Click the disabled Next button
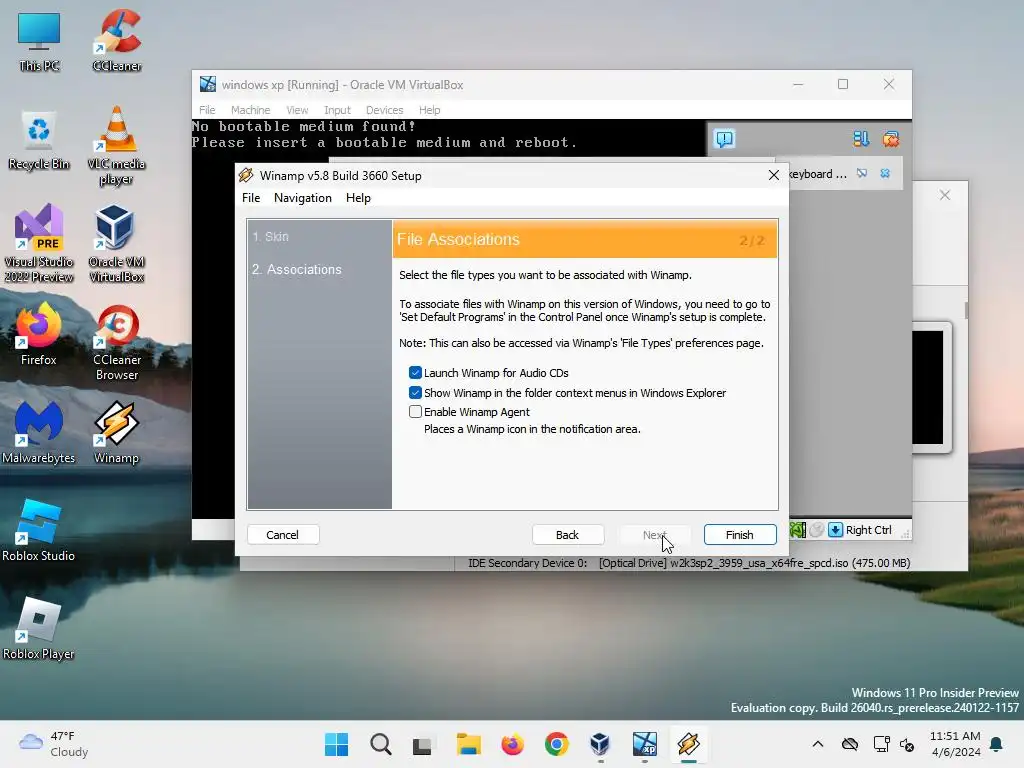The image size is (1024, 768). click(x=654, y=535)
